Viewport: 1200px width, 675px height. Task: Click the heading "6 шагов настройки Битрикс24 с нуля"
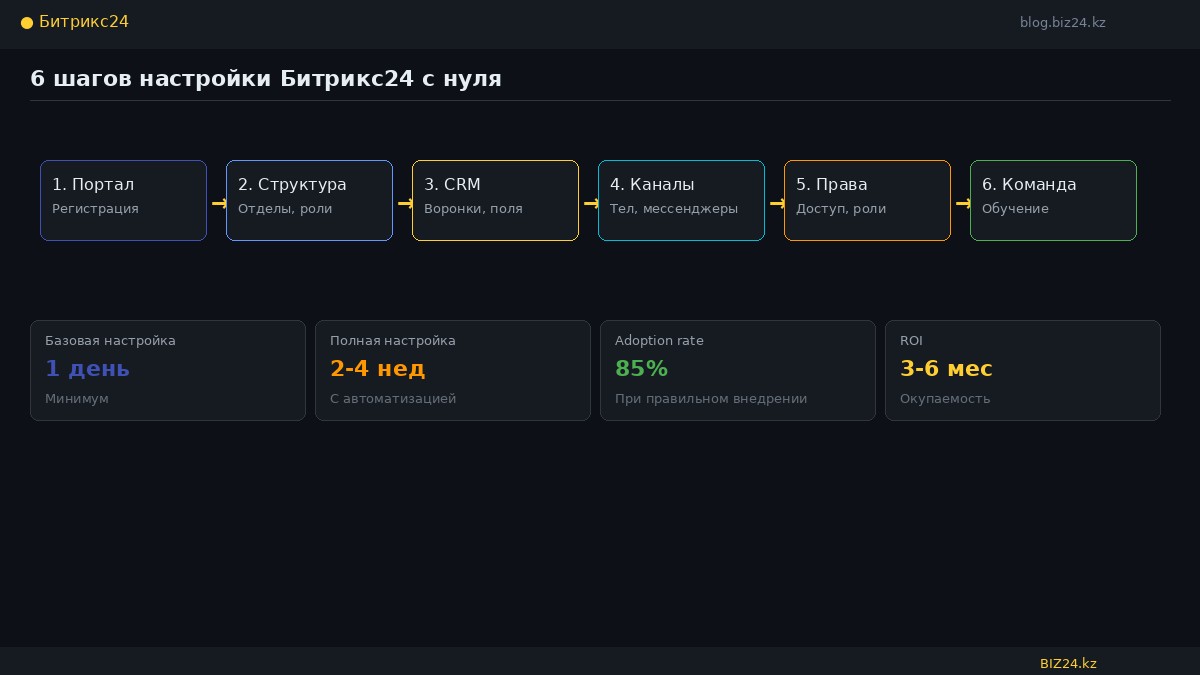coord(266,78)
